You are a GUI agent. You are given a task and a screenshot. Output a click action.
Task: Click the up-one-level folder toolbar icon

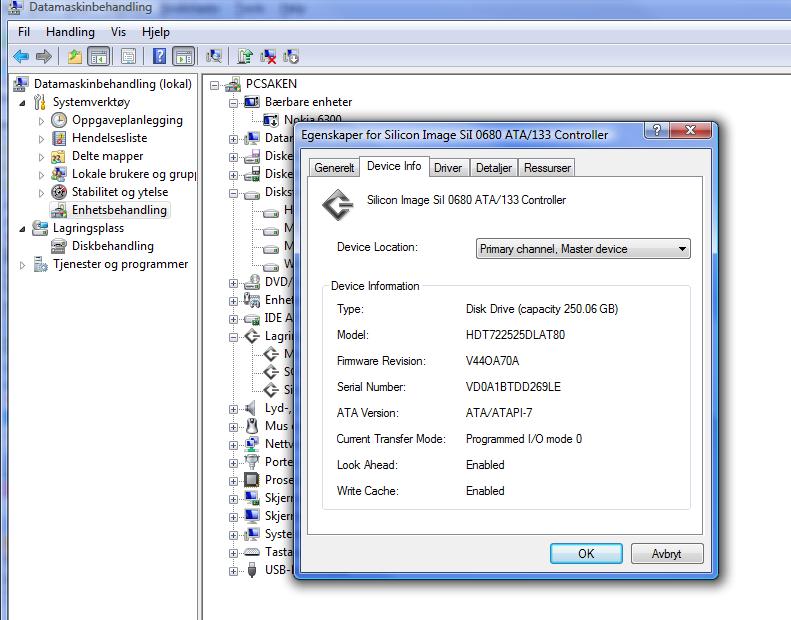[x=75, y=57]
